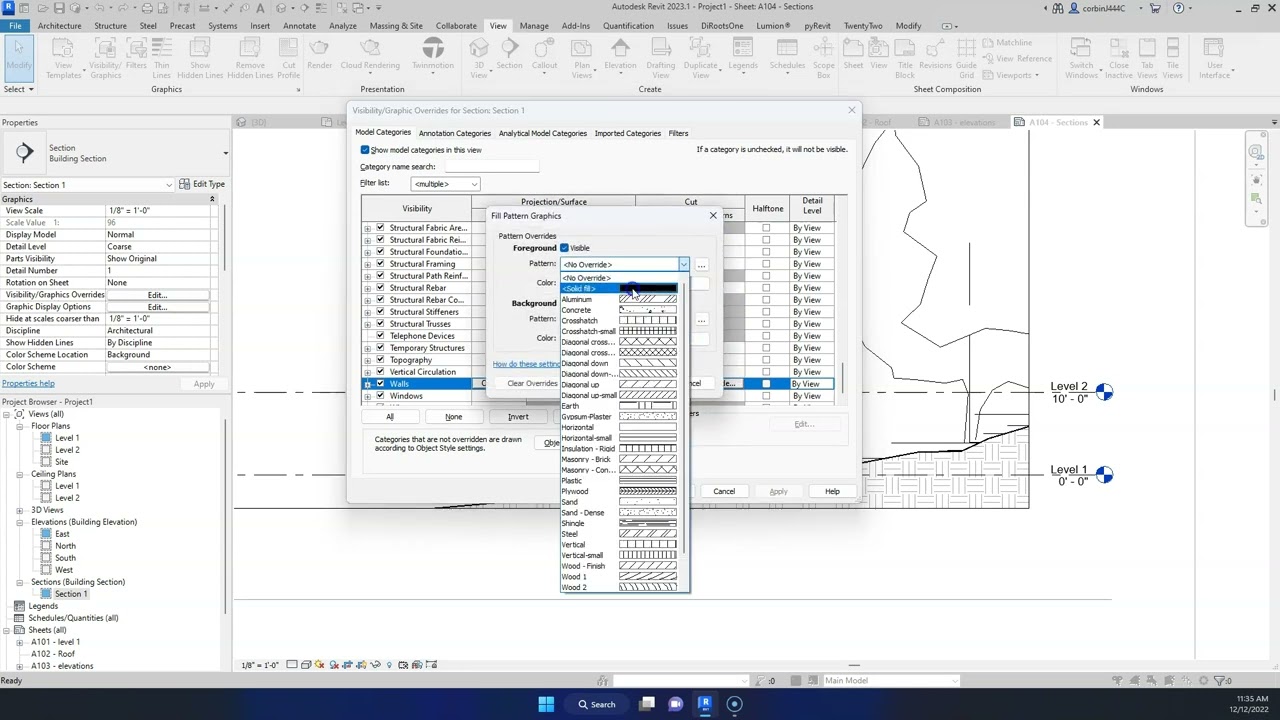1280x720 pixels.
Task: Toggle Show model categories in this view
Action: click(365, 150)
